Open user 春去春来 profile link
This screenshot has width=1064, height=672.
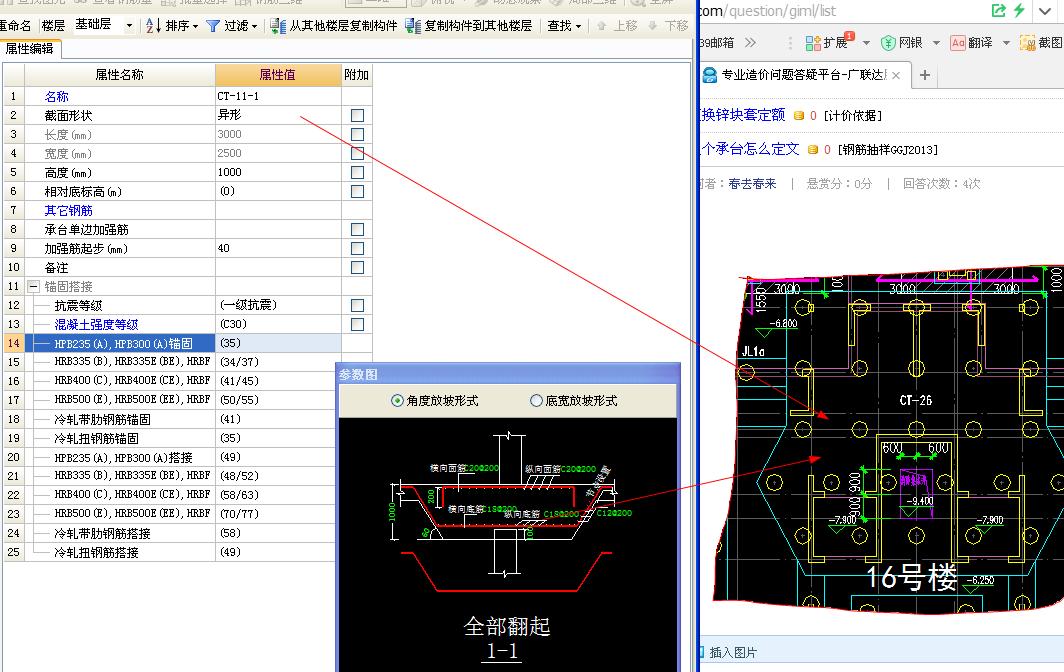(752, 183)
